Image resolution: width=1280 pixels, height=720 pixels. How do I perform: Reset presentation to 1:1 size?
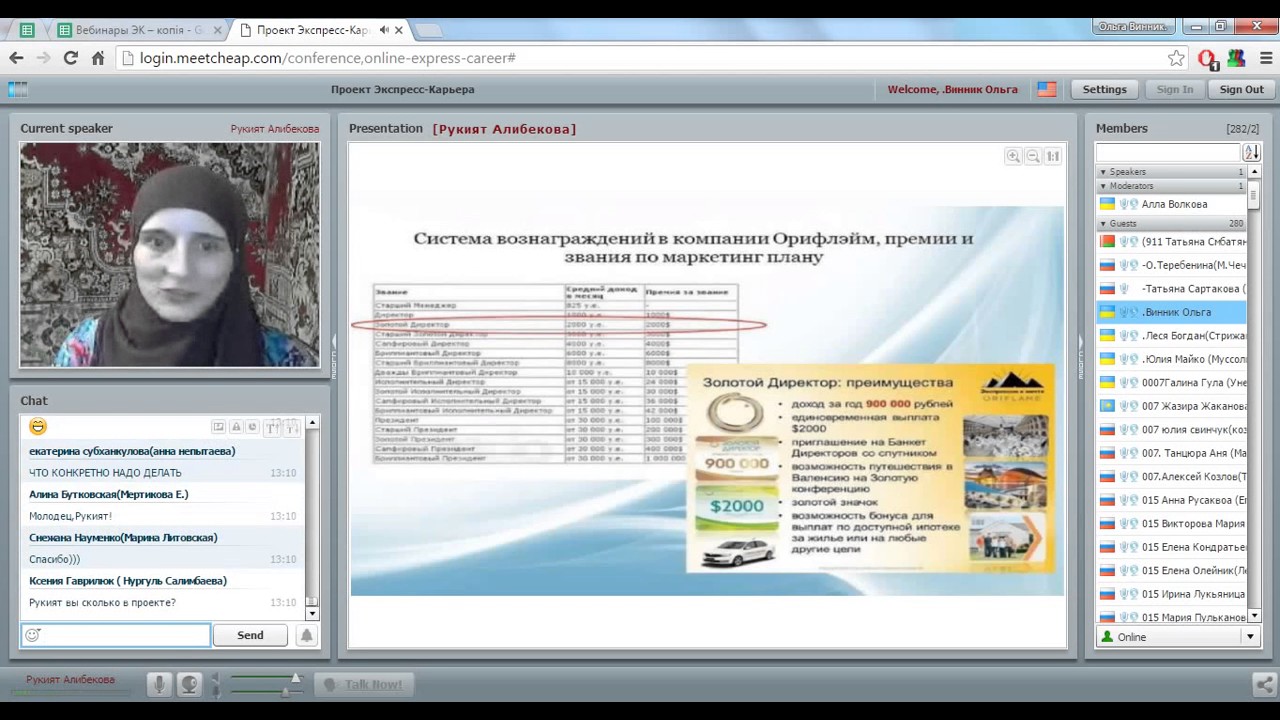(1052, 156)
